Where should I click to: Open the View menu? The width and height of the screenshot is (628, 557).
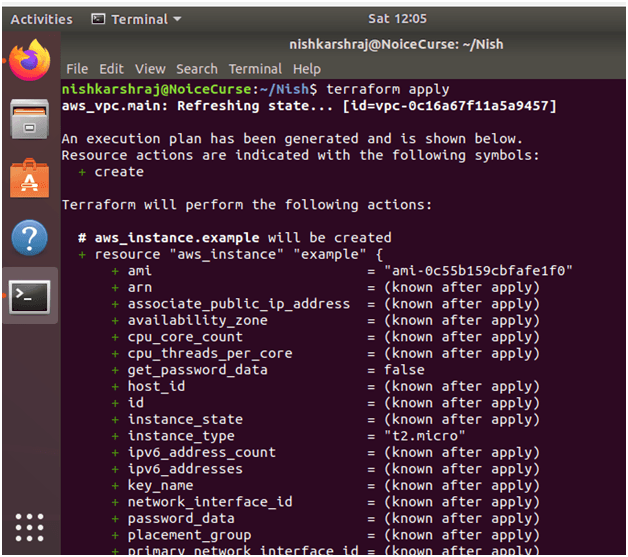pos(150,69)
